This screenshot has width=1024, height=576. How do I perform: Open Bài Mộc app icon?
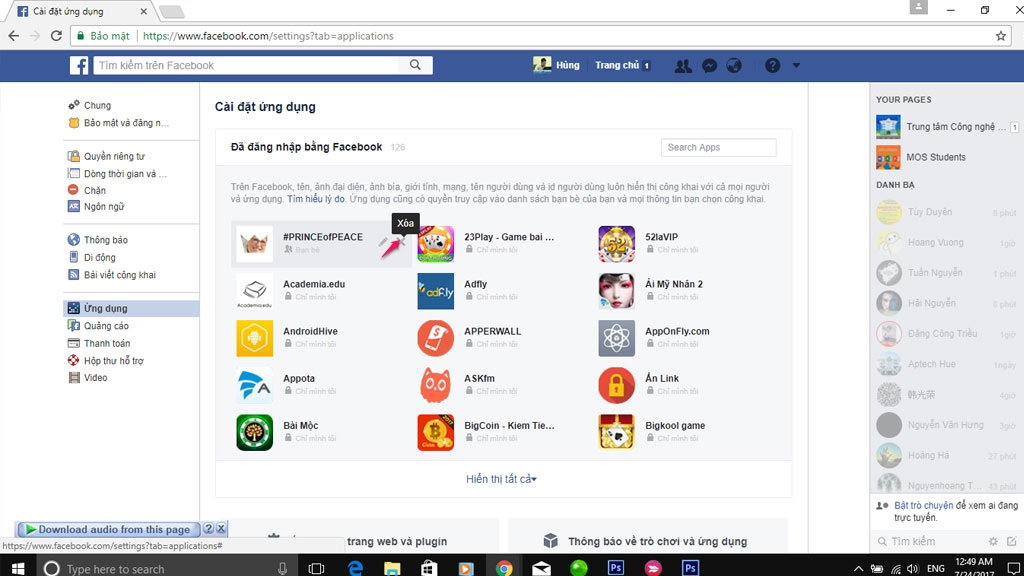point(255,432)
